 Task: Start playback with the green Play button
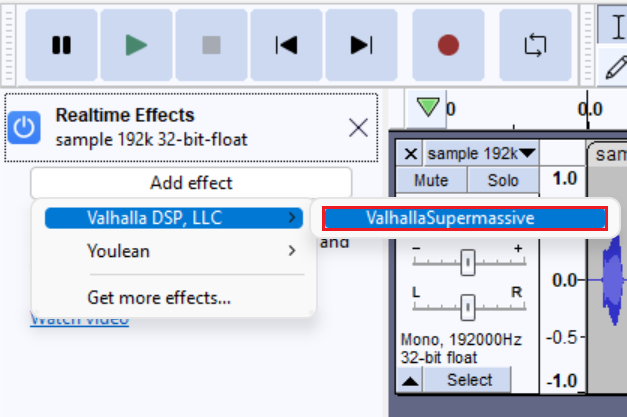tap(136, 45)
